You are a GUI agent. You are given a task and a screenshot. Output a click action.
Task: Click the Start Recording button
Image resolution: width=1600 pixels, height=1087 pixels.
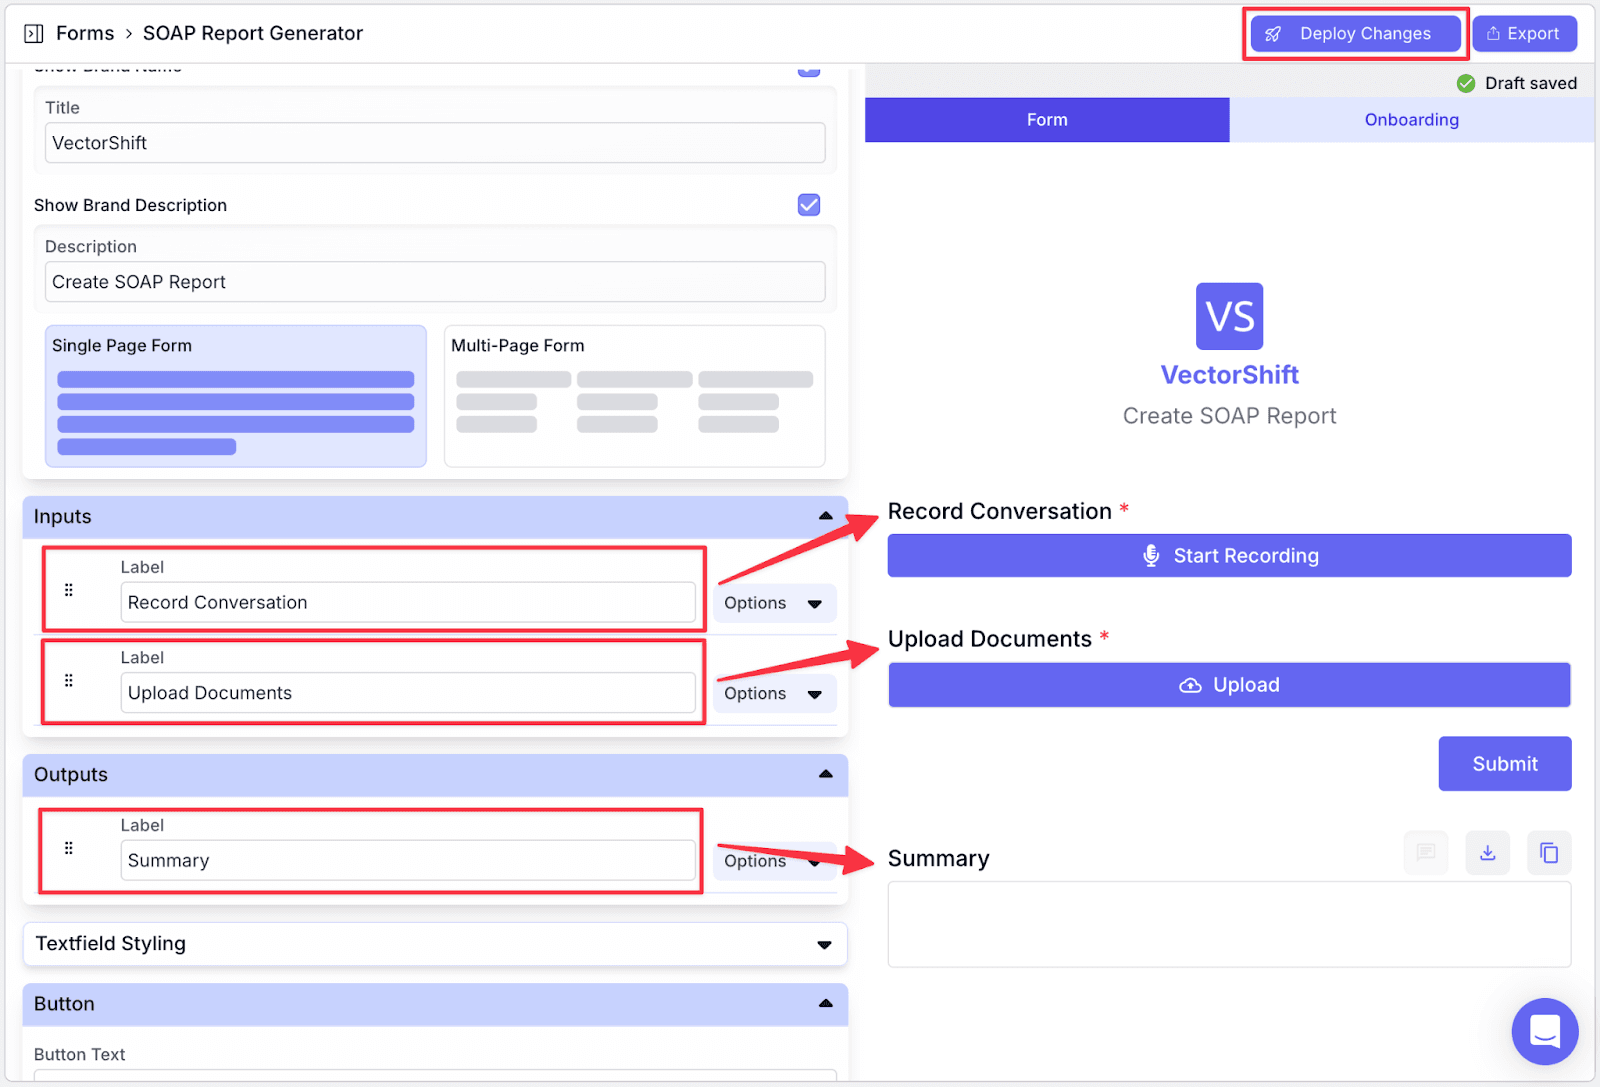1229,556
